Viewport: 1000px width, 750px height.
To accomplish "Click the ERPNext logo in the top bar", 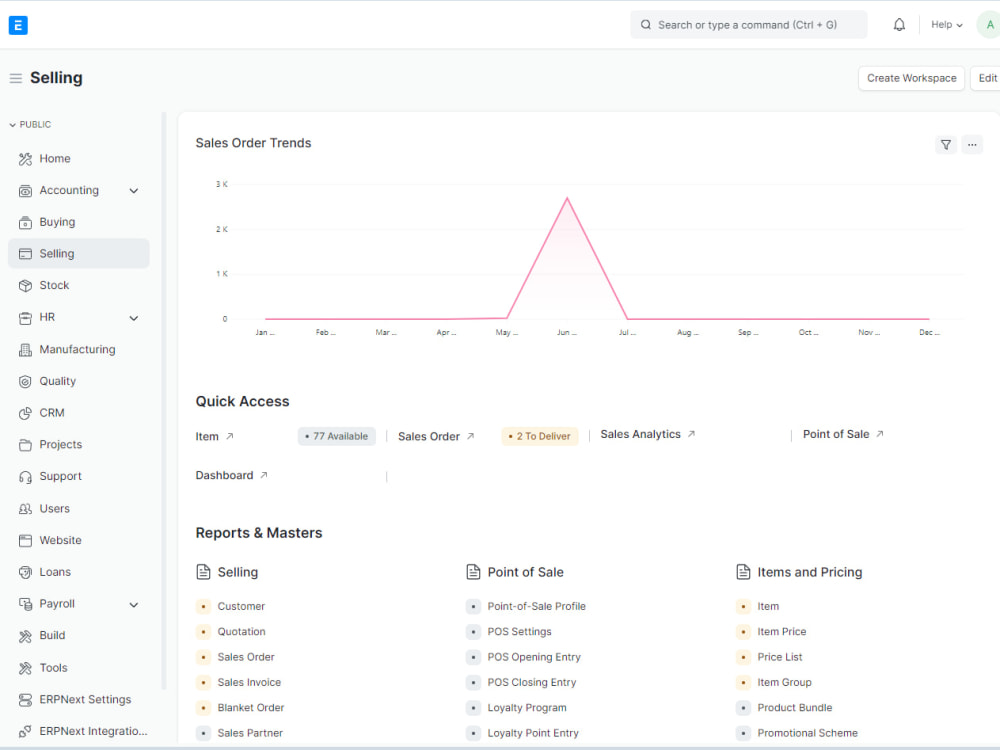I will coord(18,24).
